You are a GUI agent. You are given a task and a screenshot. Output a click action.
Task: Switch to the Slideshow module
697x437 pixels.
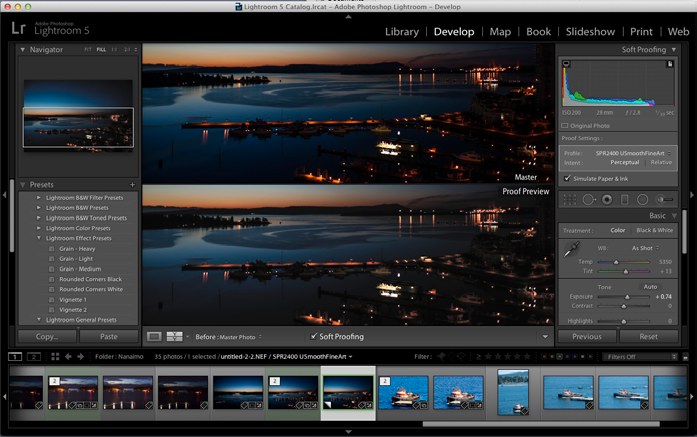click(590, 32)
